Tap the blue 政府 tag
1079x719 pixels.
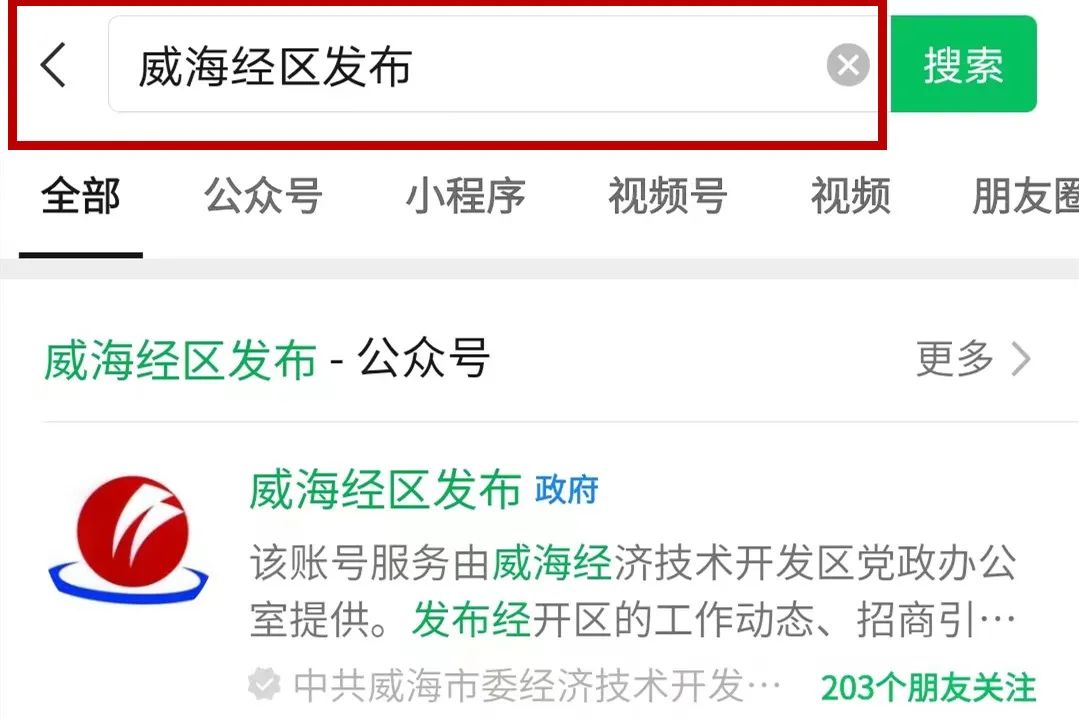pyautogui.click(x=567, y=491)
